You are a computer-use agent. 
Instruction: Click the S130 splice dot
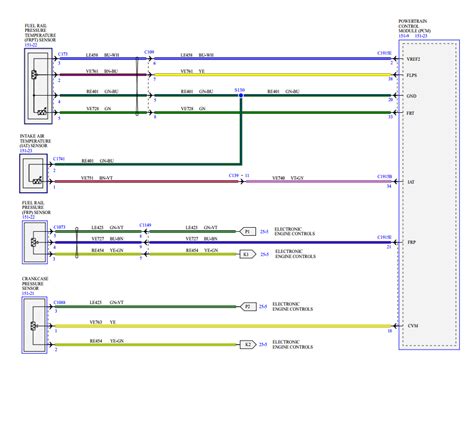(x=241, y=95)
